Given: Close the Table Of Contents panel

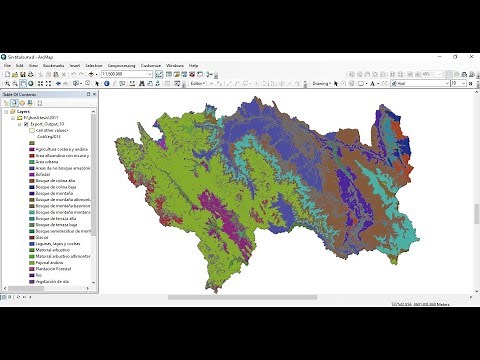Looking at the screenshot, I should (94, 94).
